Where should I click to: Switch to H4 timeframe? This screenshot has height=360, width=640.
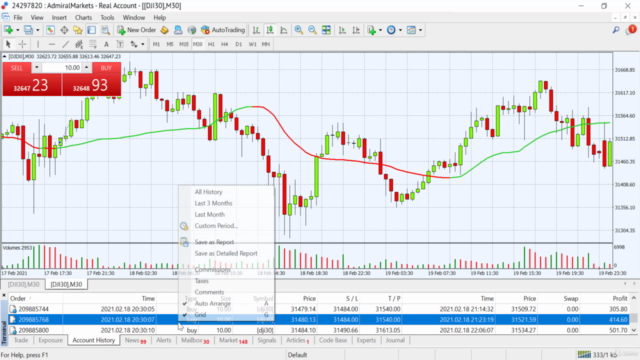pos(224,44)
